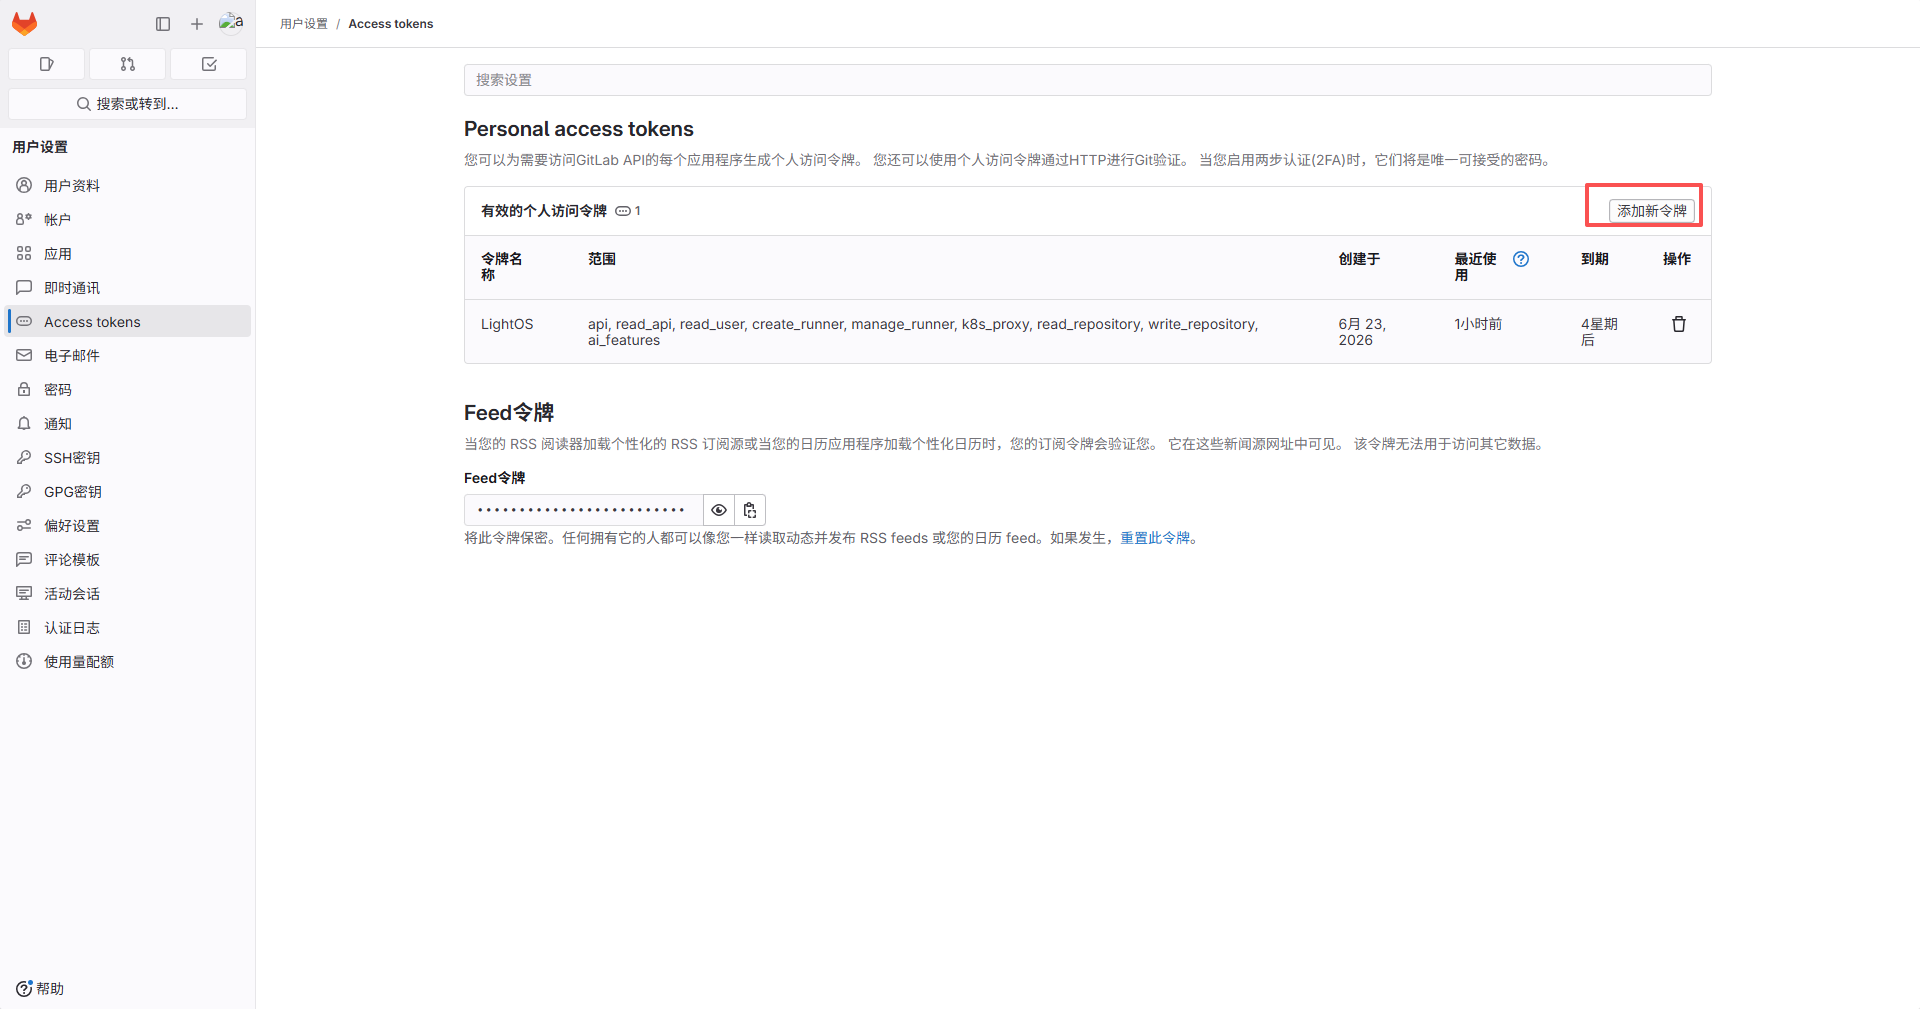Select Access tokens in sidebar
Viewport: 1920px width, 1009px height.
coord(128,322)
